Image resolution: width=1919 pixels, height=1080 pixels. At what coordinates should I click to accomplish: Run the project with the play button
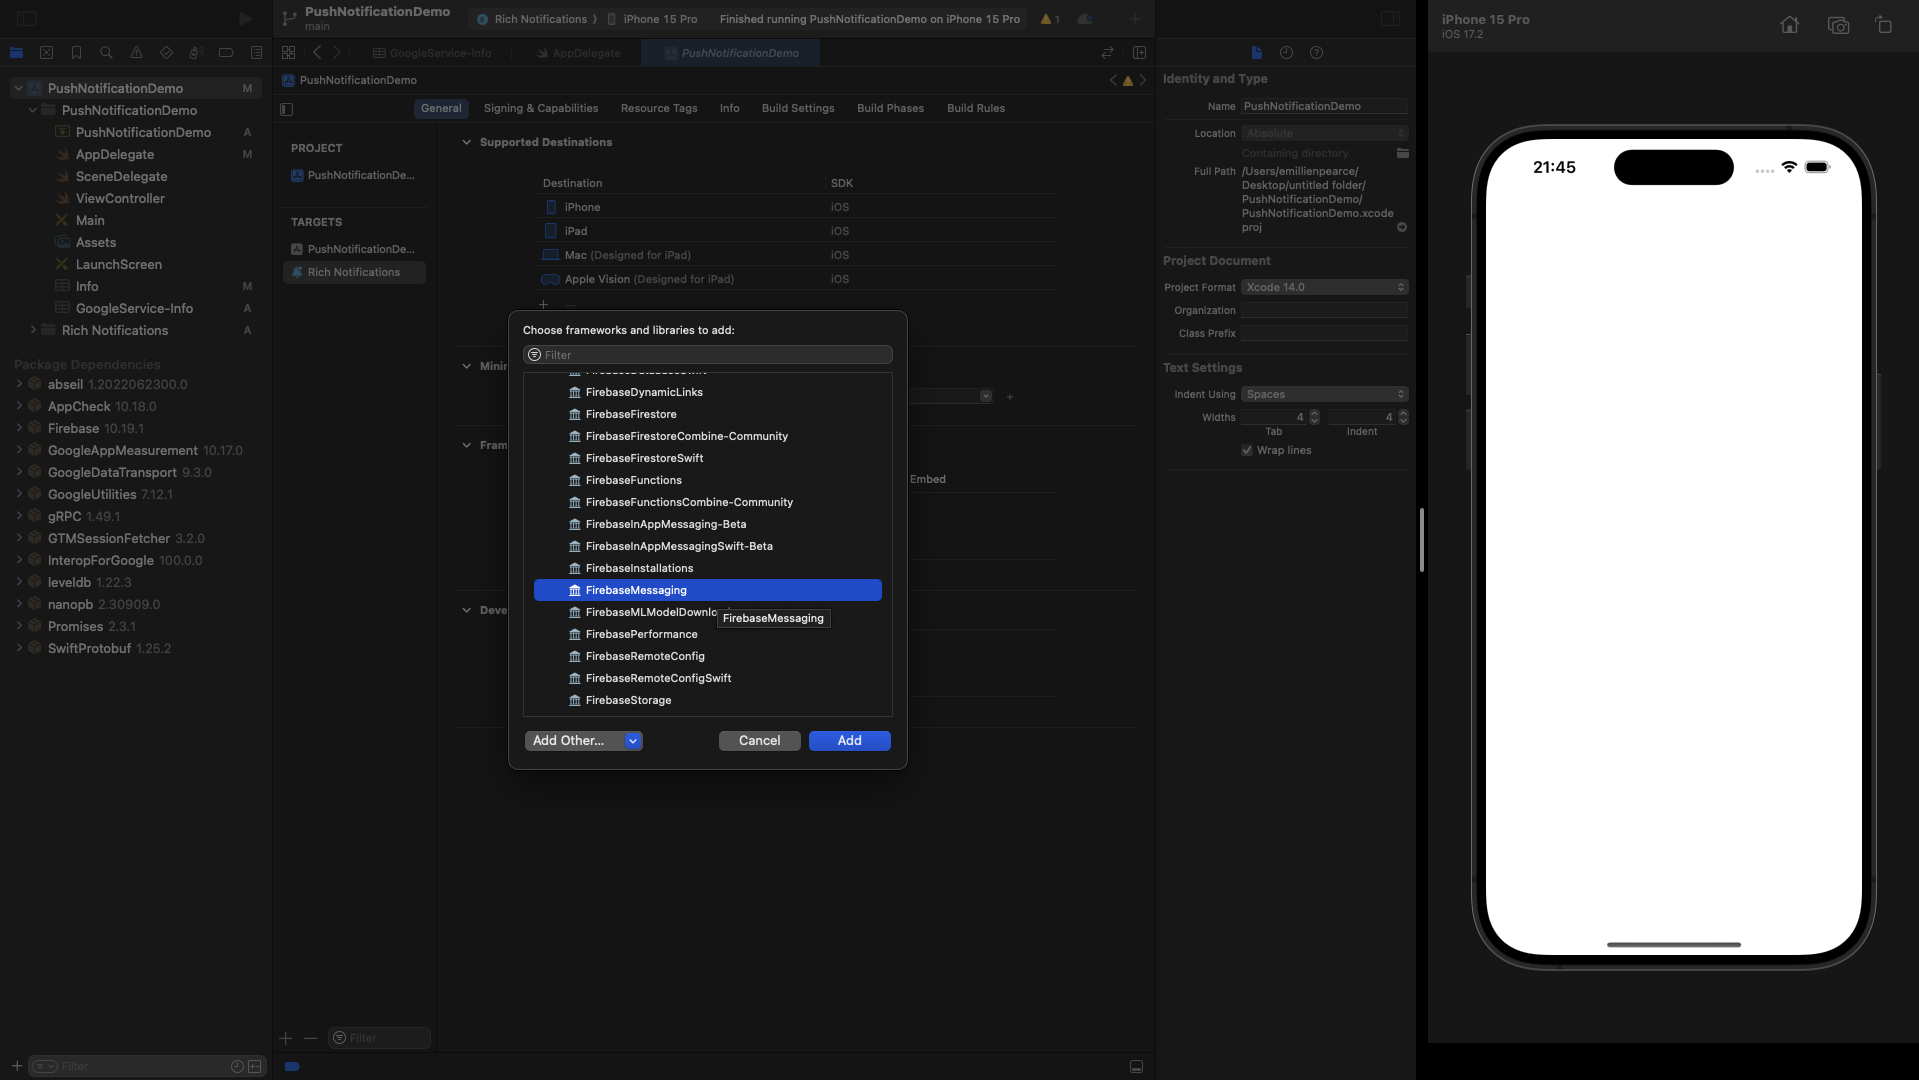tap(245, 19)
